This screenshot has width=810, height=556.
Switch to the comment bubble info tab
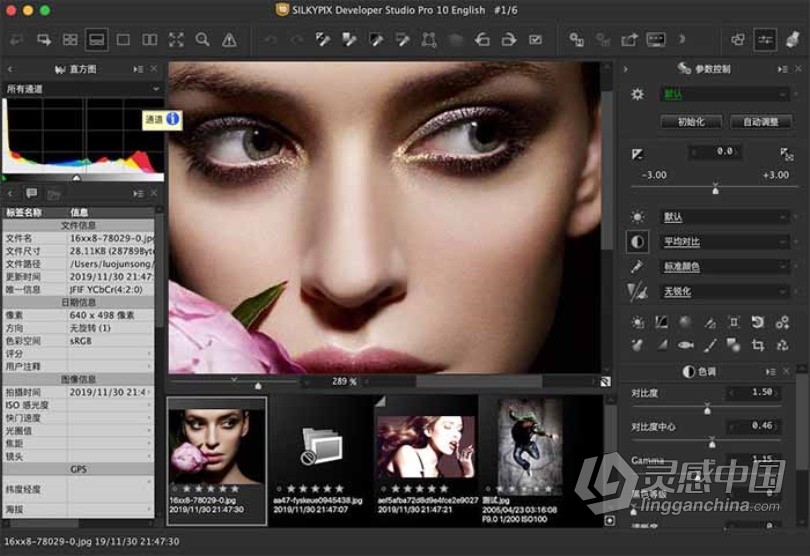(32, 194)
